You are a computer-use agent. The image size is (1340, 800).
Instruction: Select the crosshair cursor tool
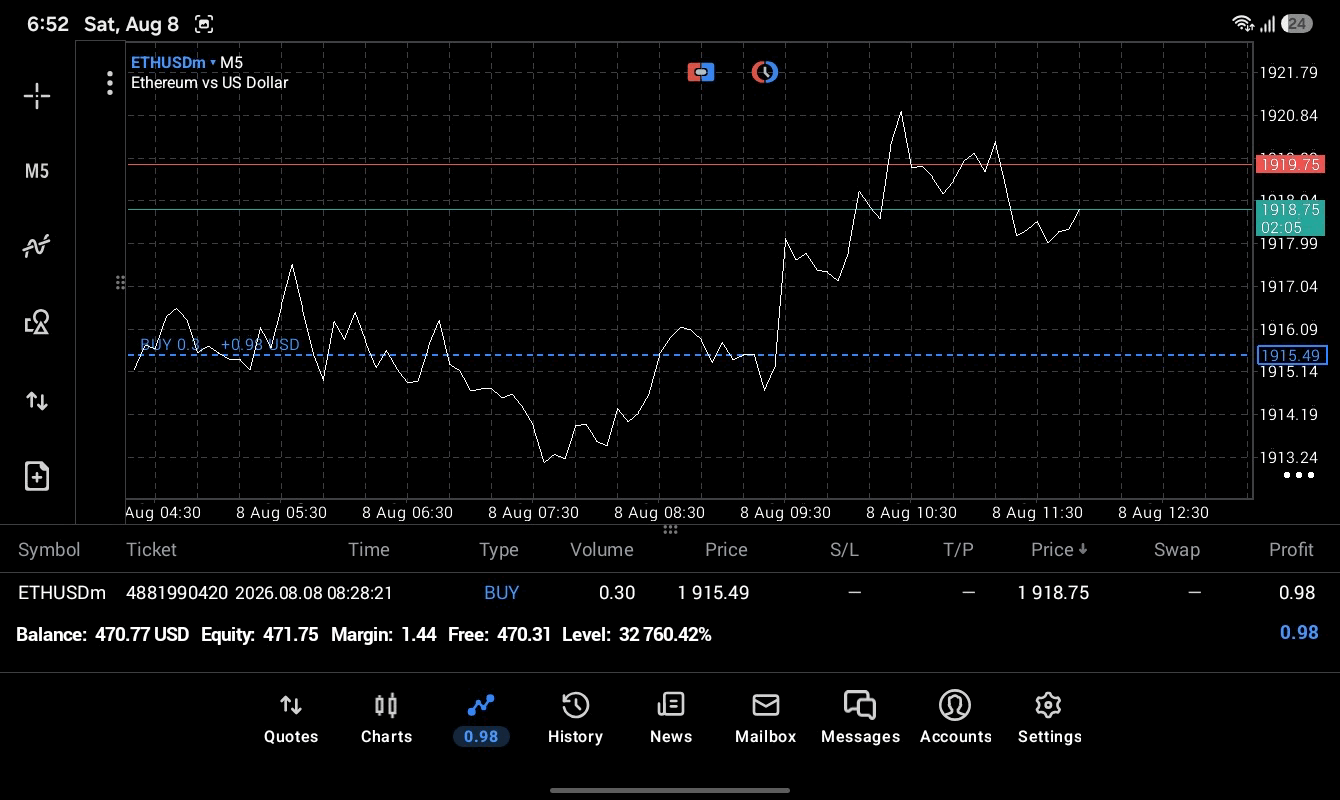37,96
